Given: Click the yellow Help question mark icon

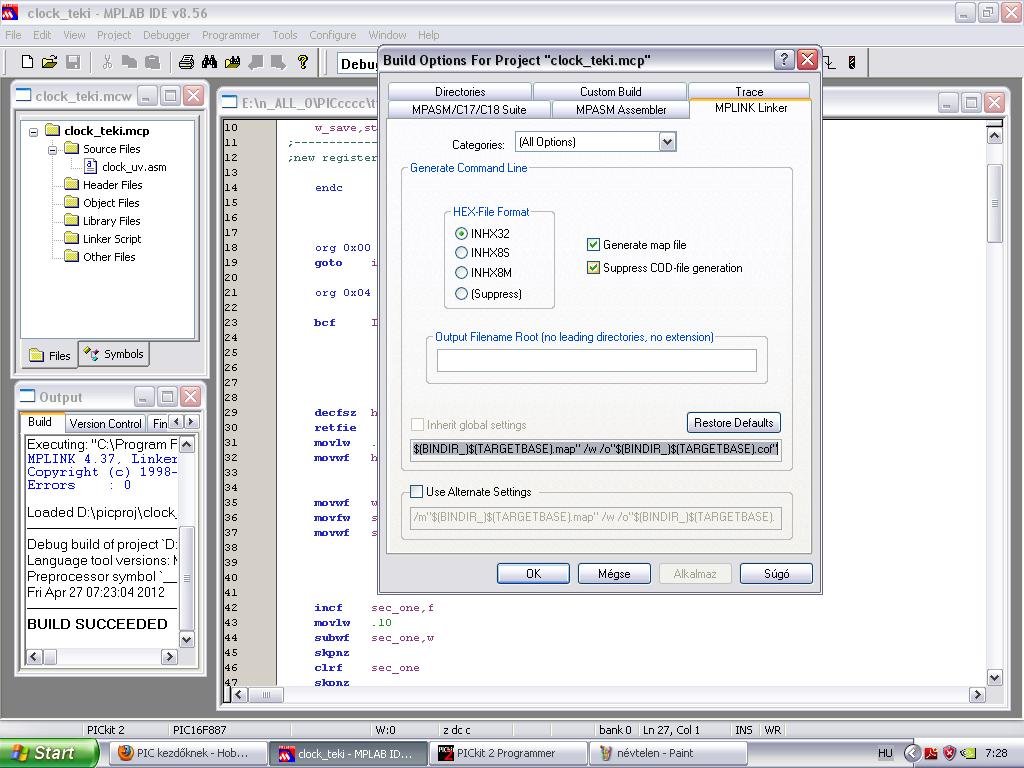Looking at the screenshot, I should pos(302,62).
